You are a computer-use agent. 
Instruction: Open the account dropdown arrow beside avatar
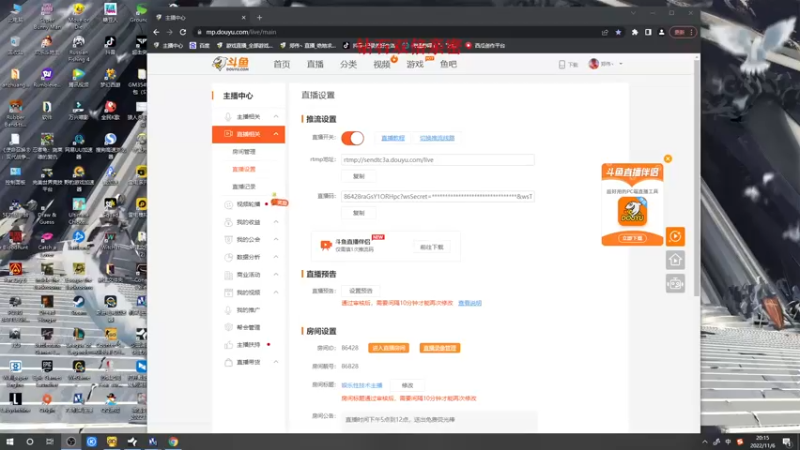pos(621,64)
